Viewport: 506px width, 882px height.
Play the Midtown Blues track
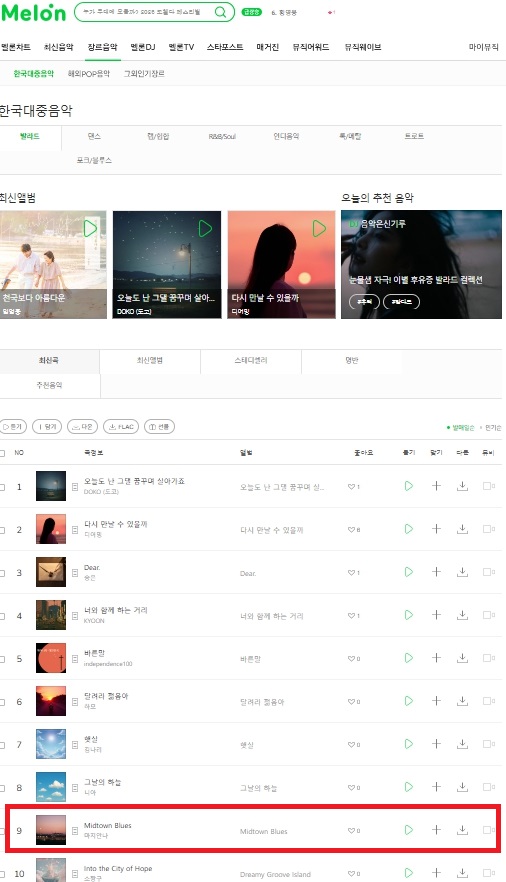(409, 830)
